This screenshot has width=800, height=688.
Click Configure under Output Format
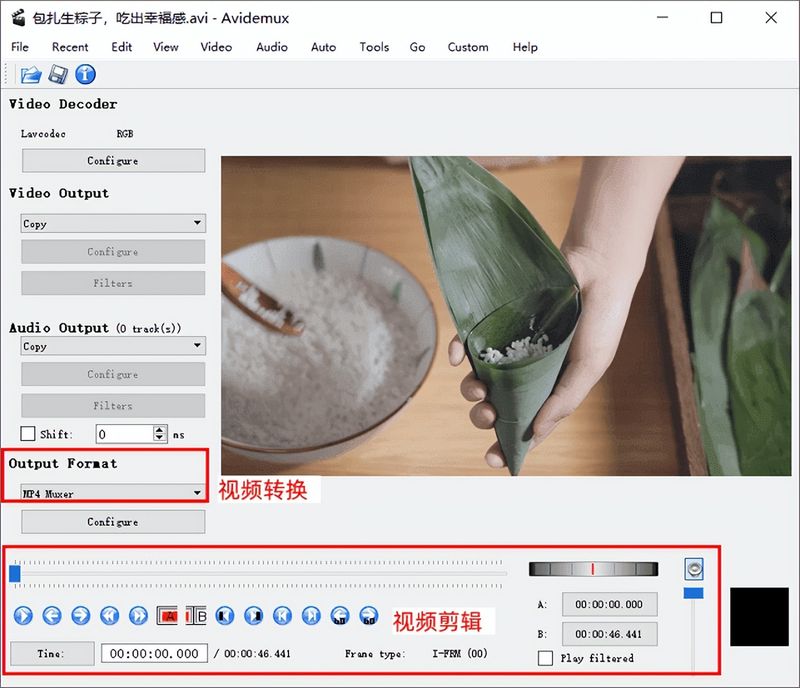coord(113,522)
